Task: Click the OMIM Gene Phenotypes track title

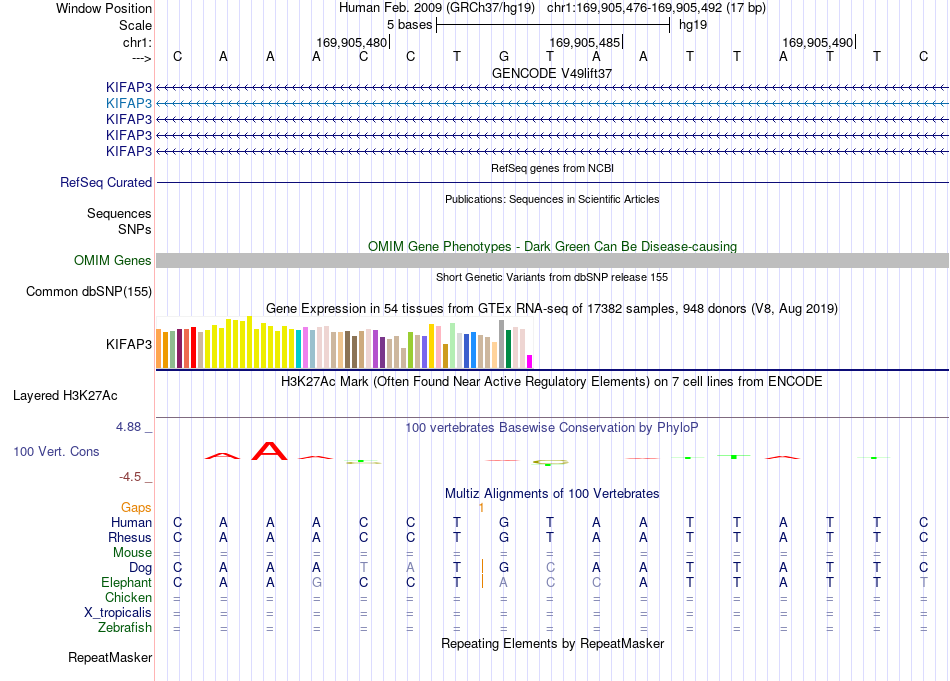Action: [552, 247]
